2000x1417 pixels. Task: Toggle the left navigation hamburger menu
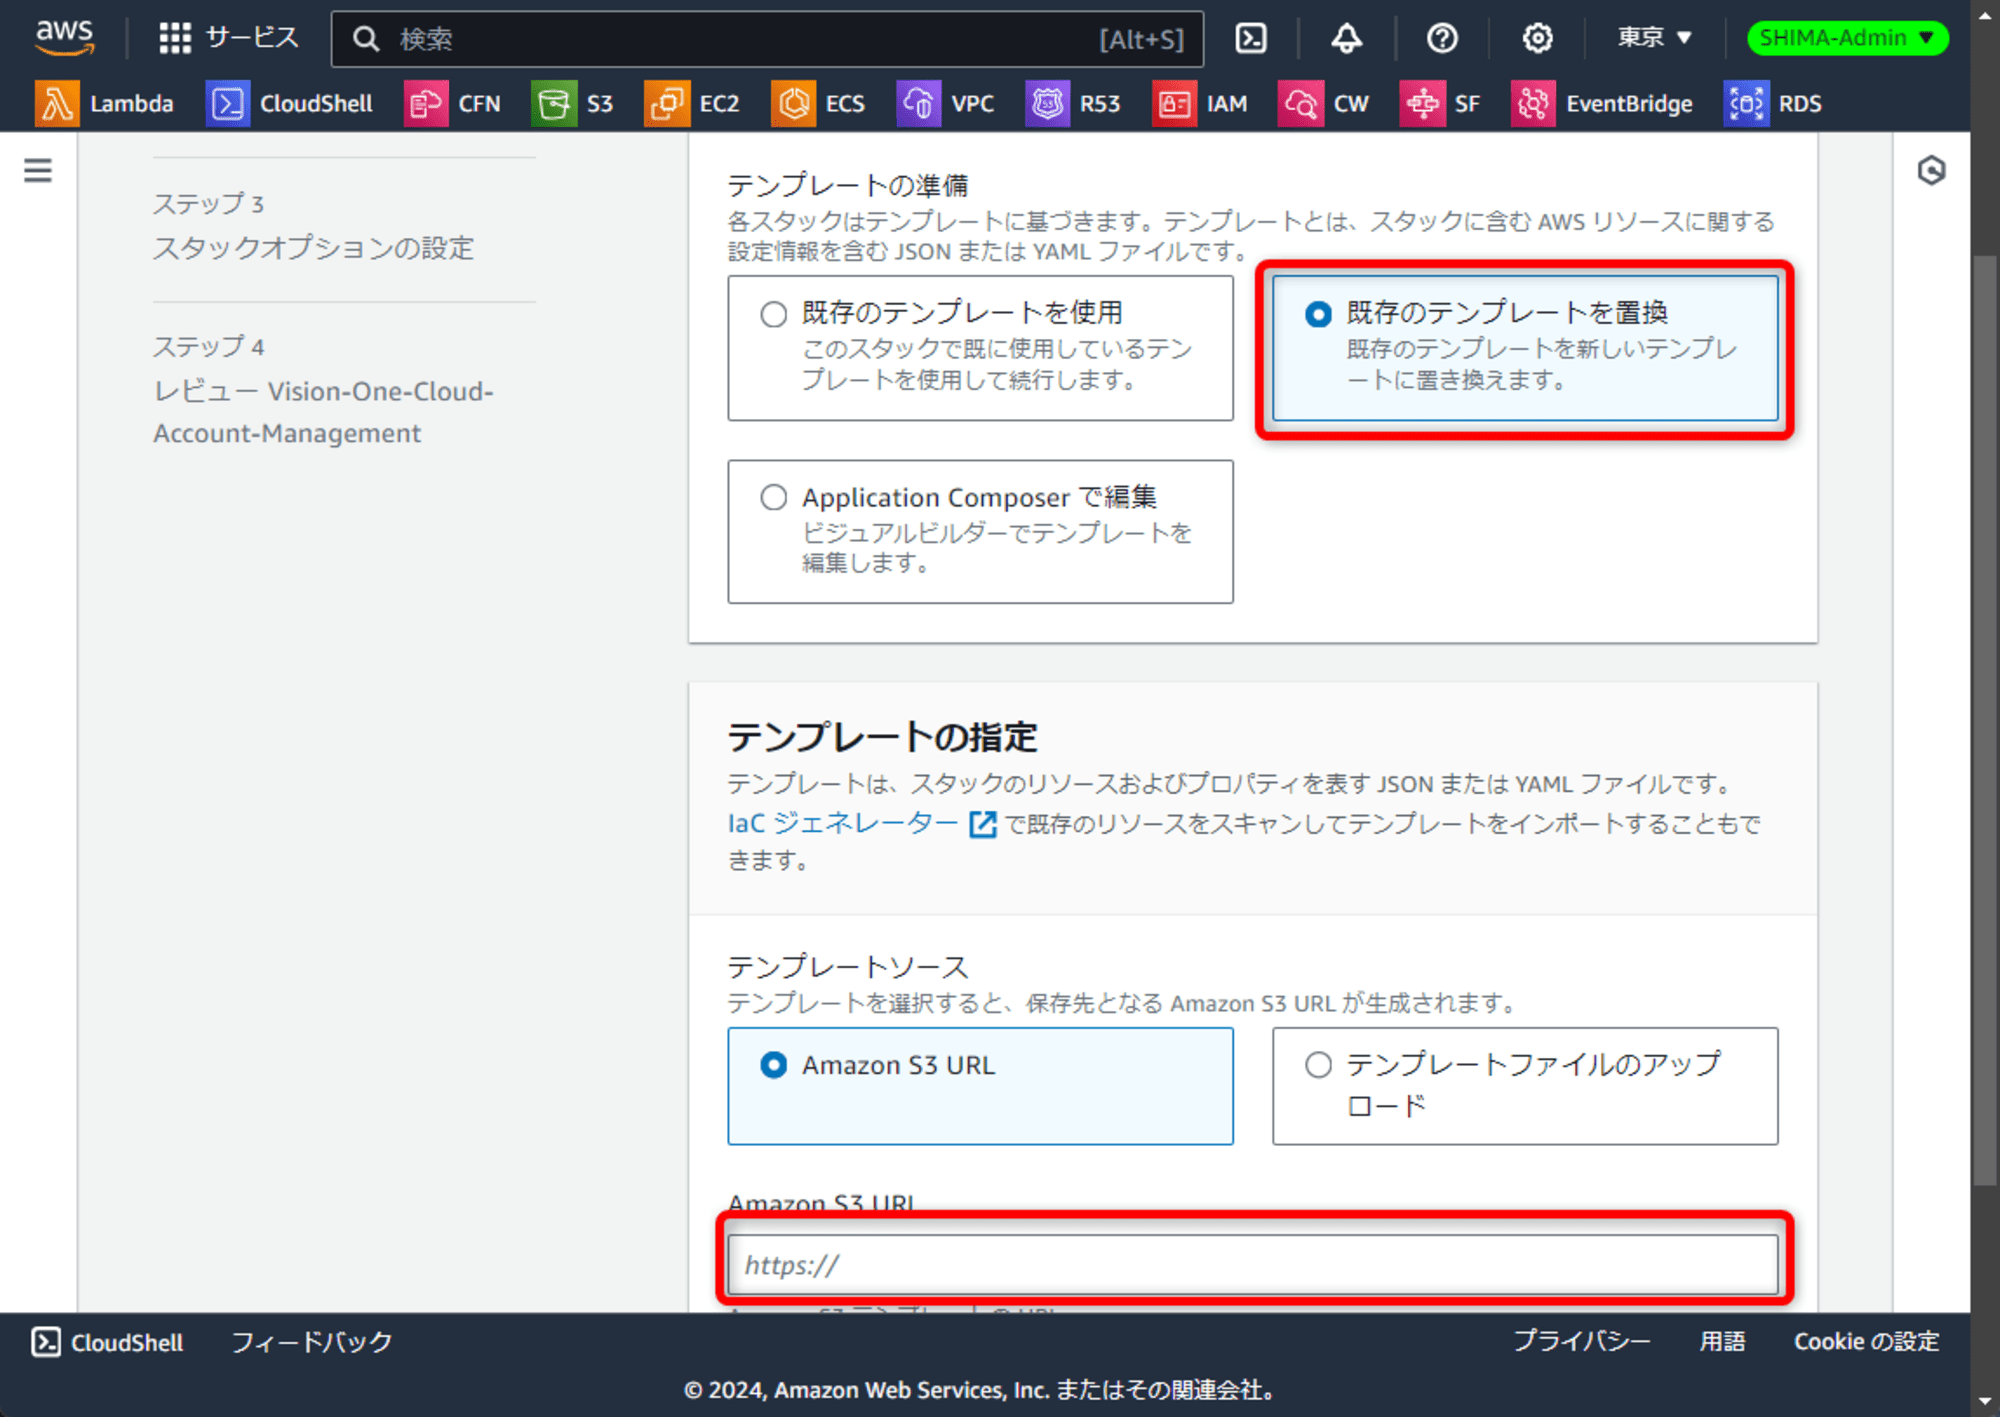(38, 170)
